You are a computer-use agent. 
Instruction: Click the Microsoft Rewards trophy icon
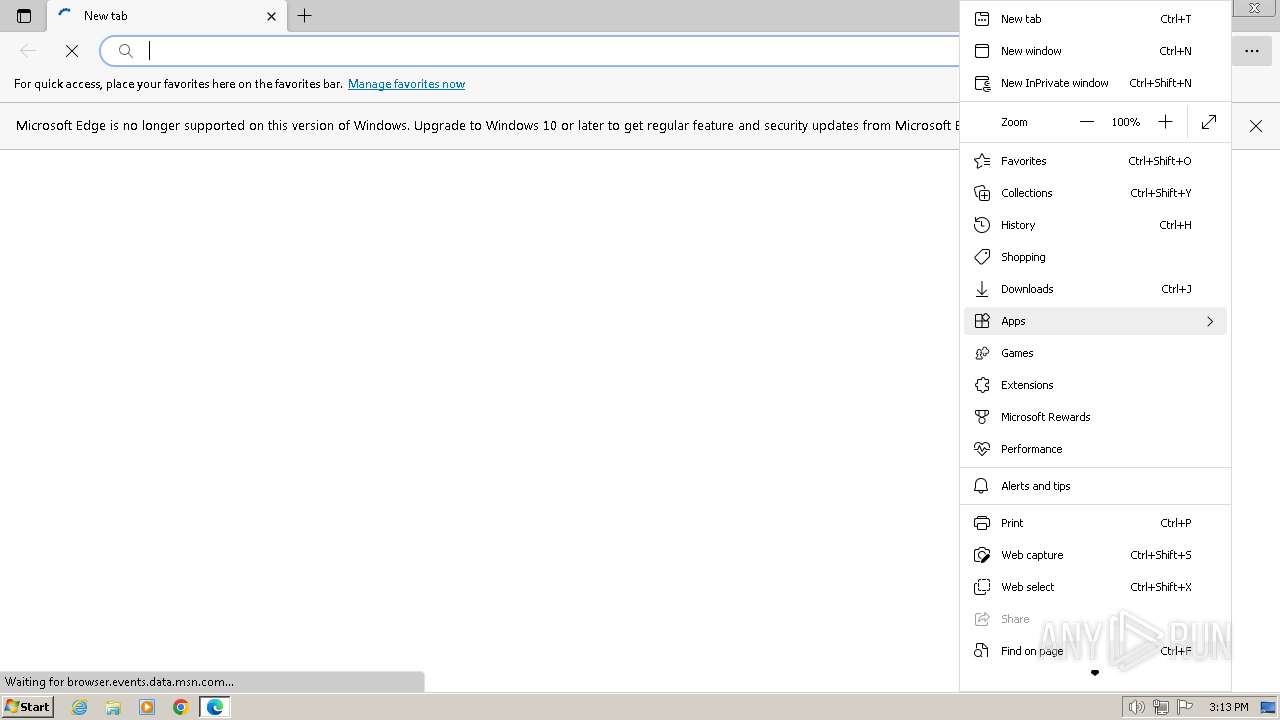[x=982, y=417]
